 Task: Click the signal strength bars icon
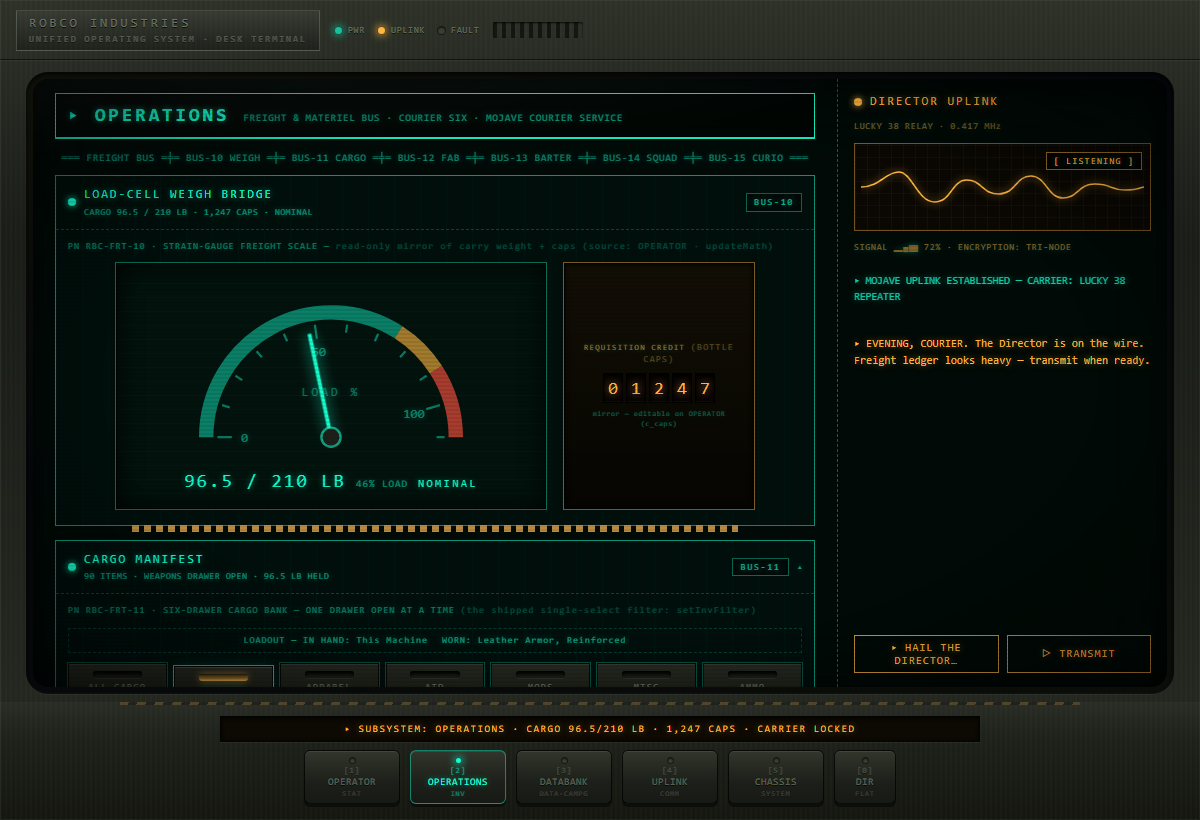[x=905, y=246]
